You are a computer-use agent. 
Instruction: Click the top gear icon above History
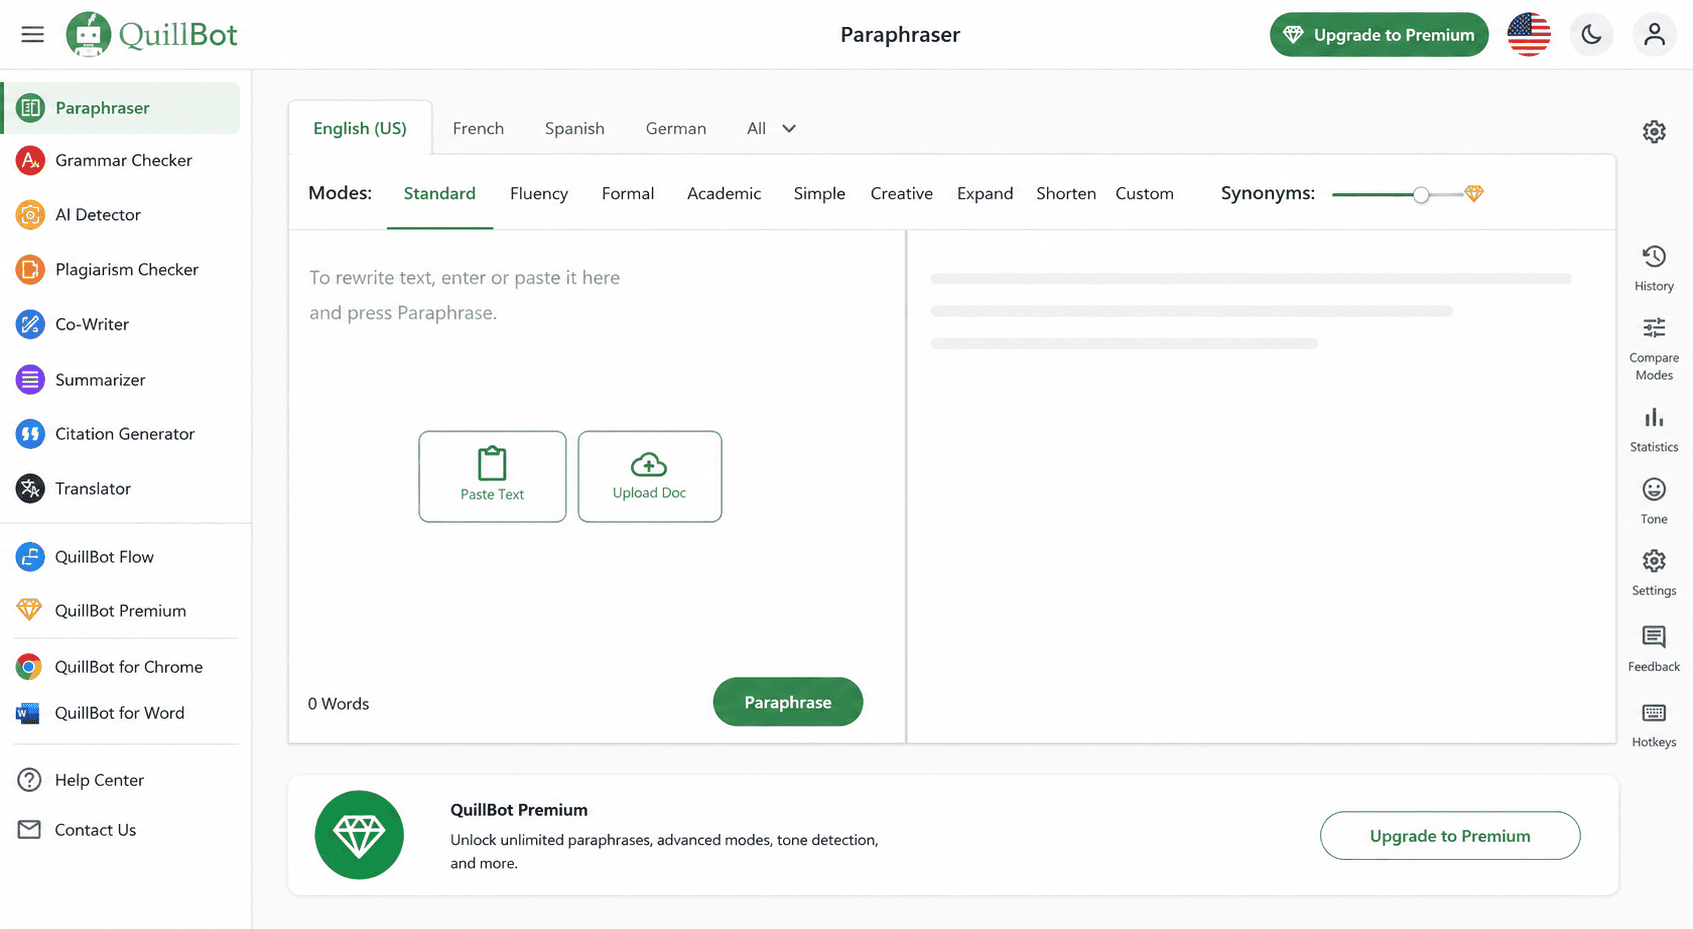pyautogui.click(x=1654, y=131)
